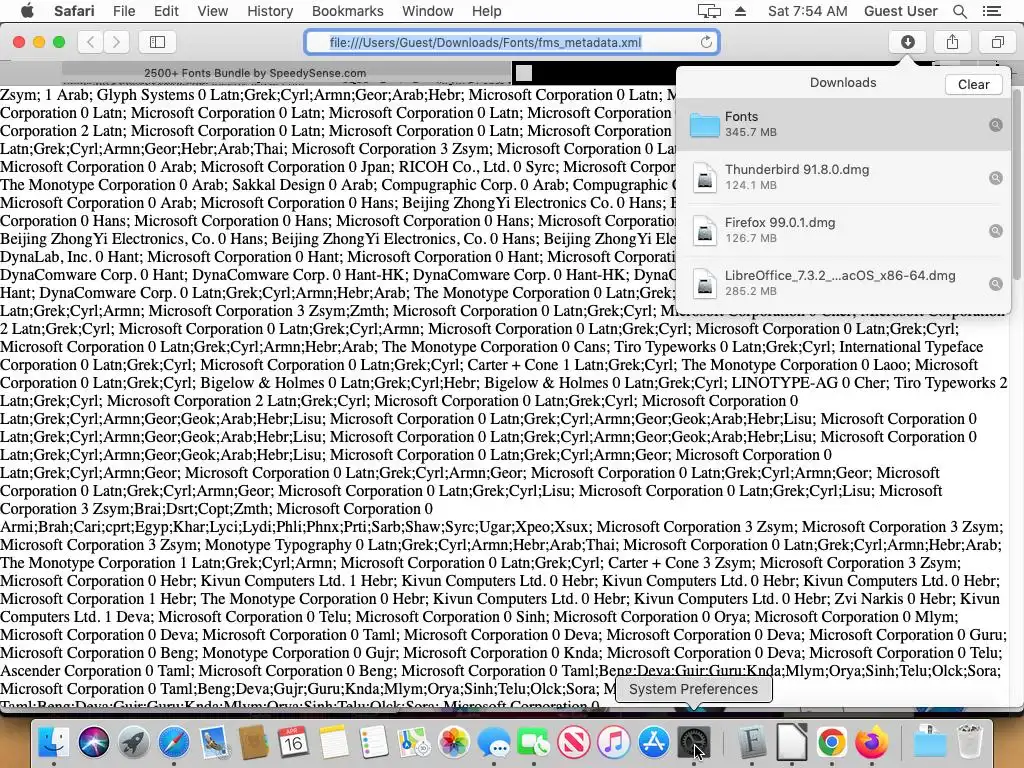Open the Safari application menu
The height and width of the screenshot is (768, 1024).
74,11
